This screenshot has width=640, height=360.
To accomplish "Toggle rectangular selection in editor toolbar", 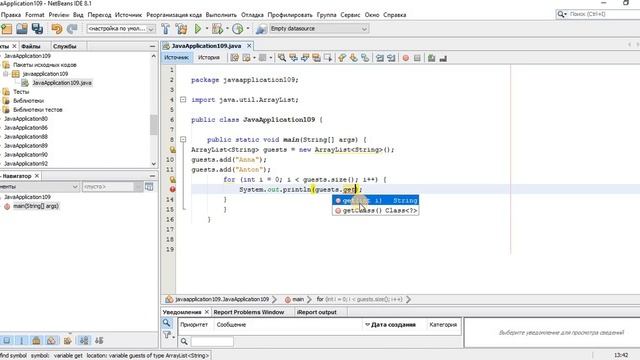I will 328,58.
